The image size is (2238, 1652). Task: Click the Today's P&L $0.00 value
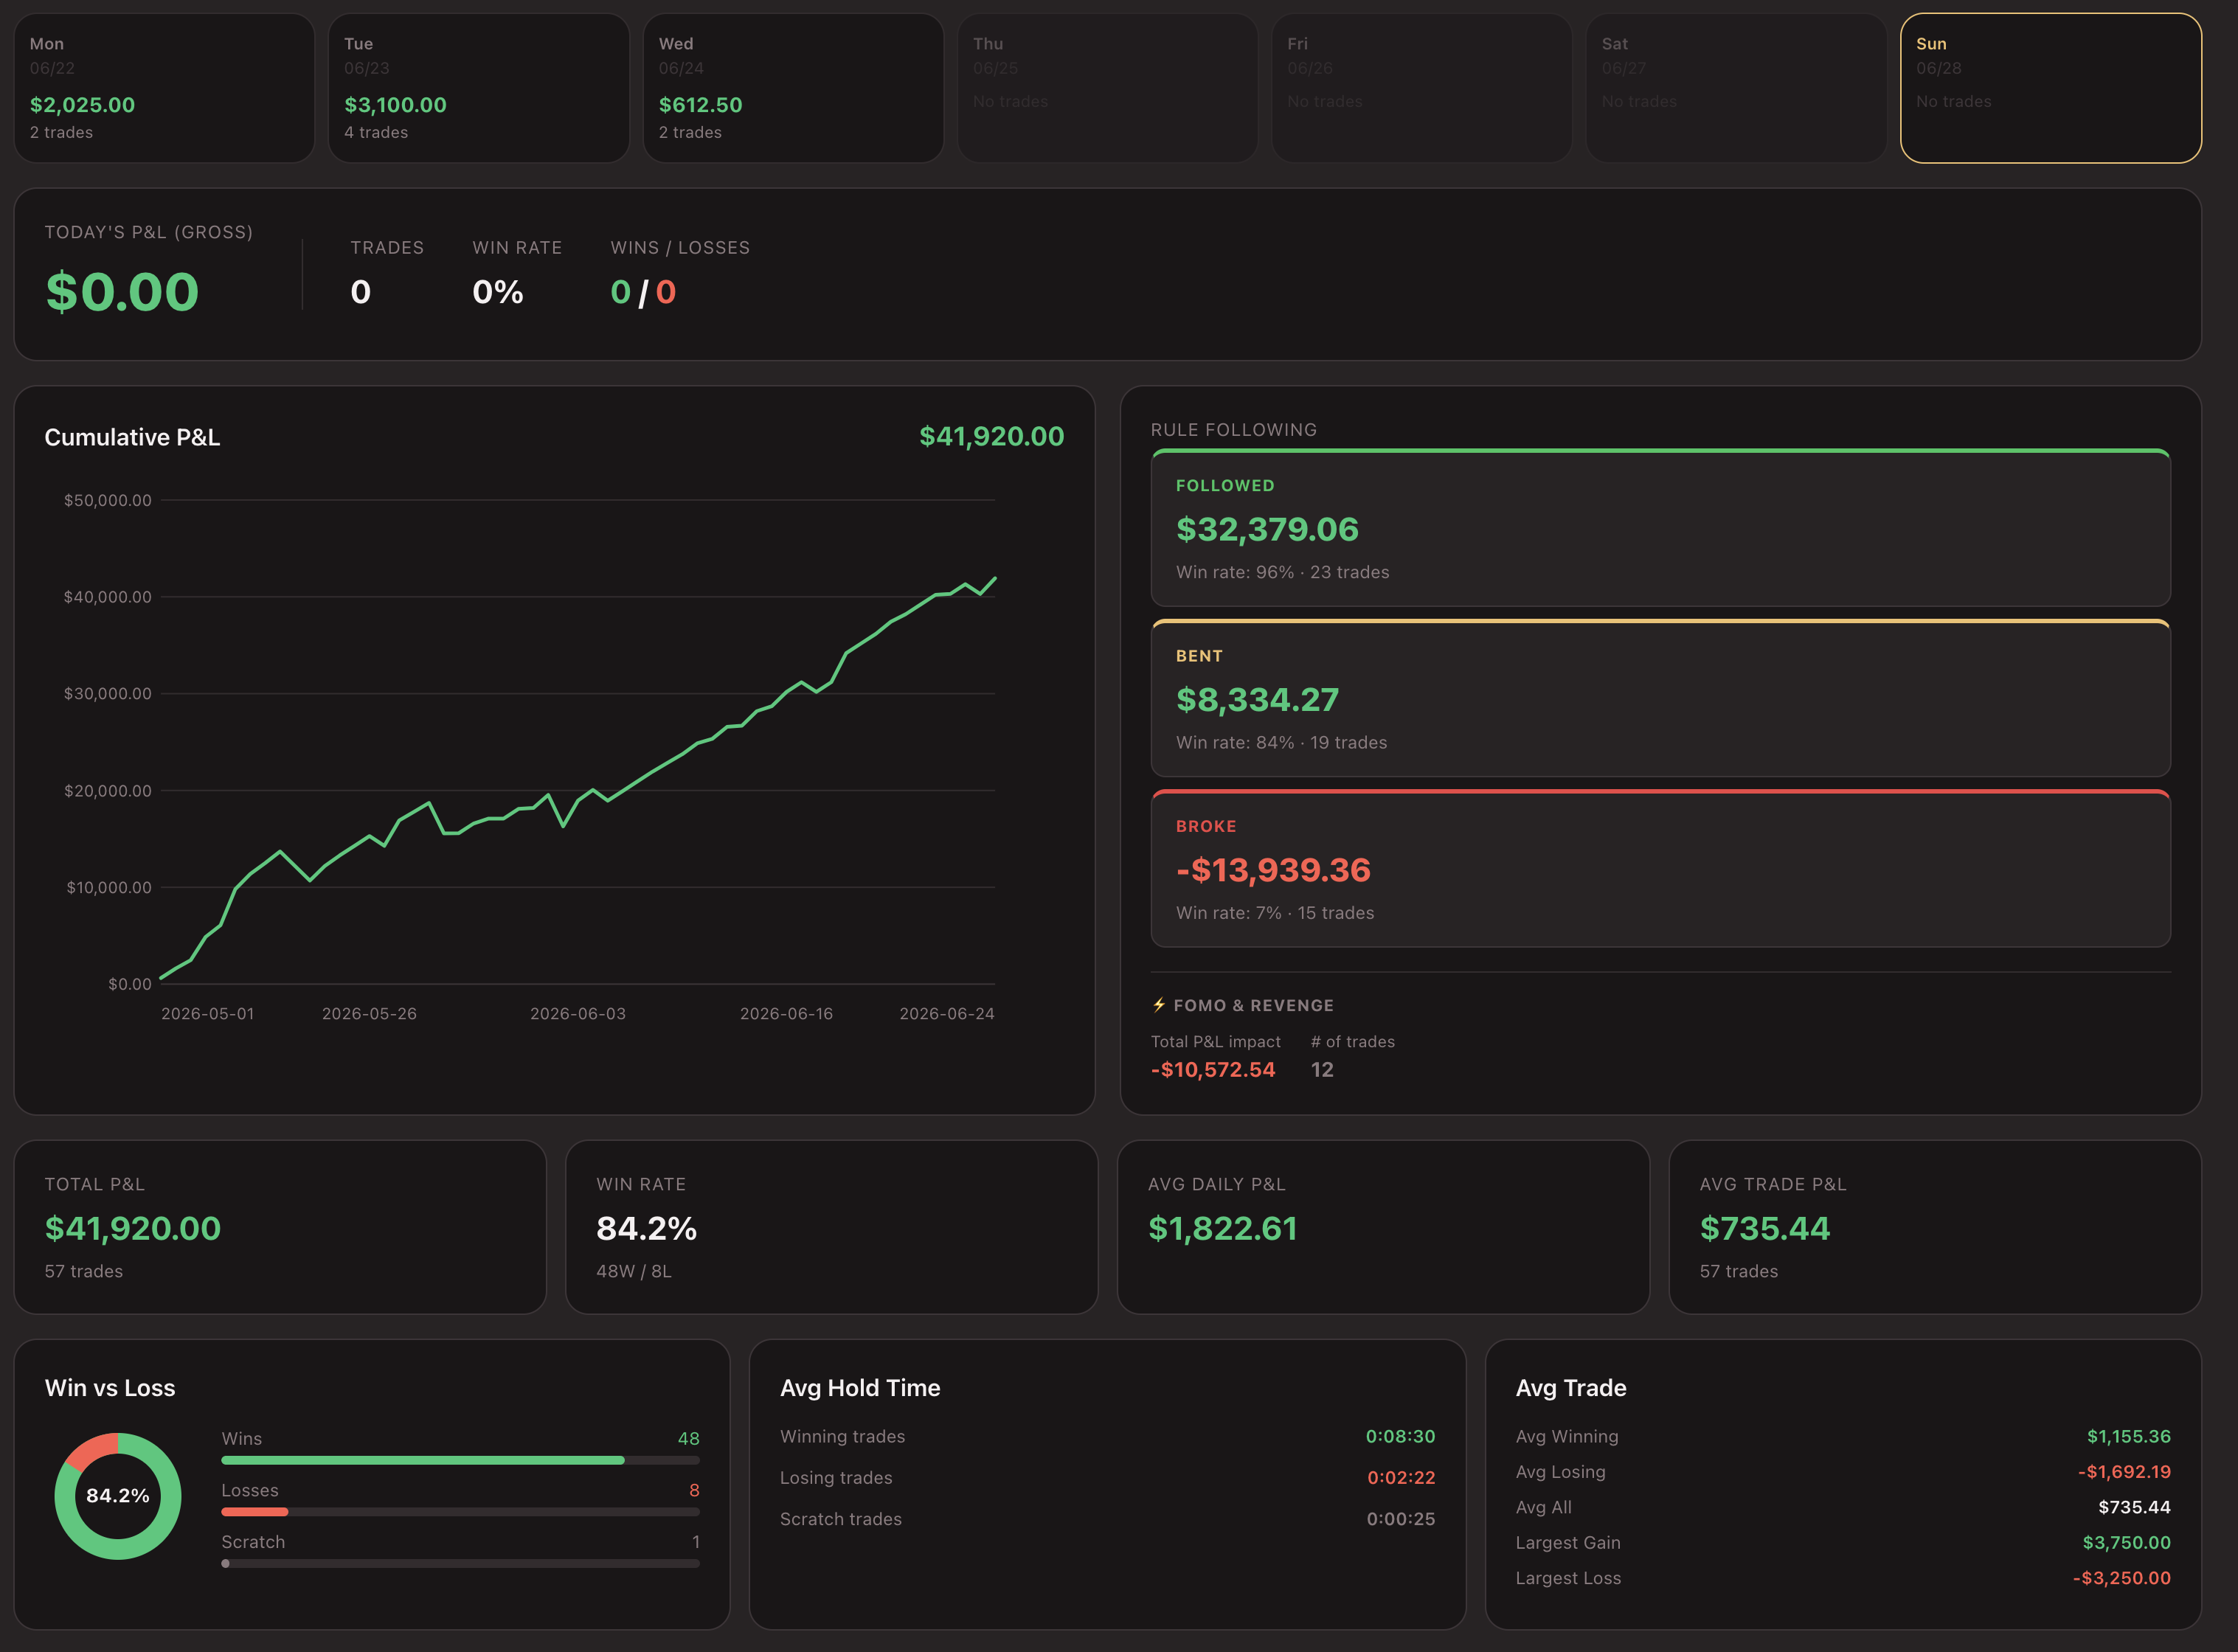tap(122, 292)
